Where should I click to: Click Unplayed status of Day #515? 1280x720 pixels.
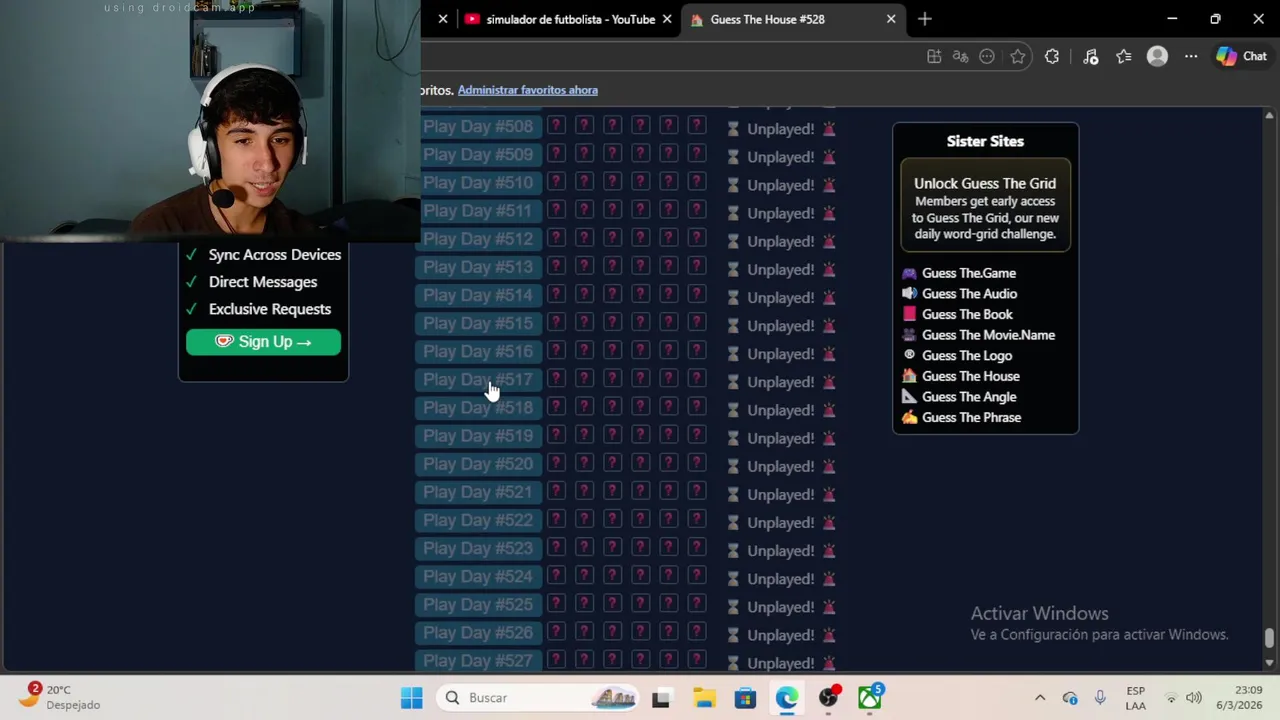[781, 326]
